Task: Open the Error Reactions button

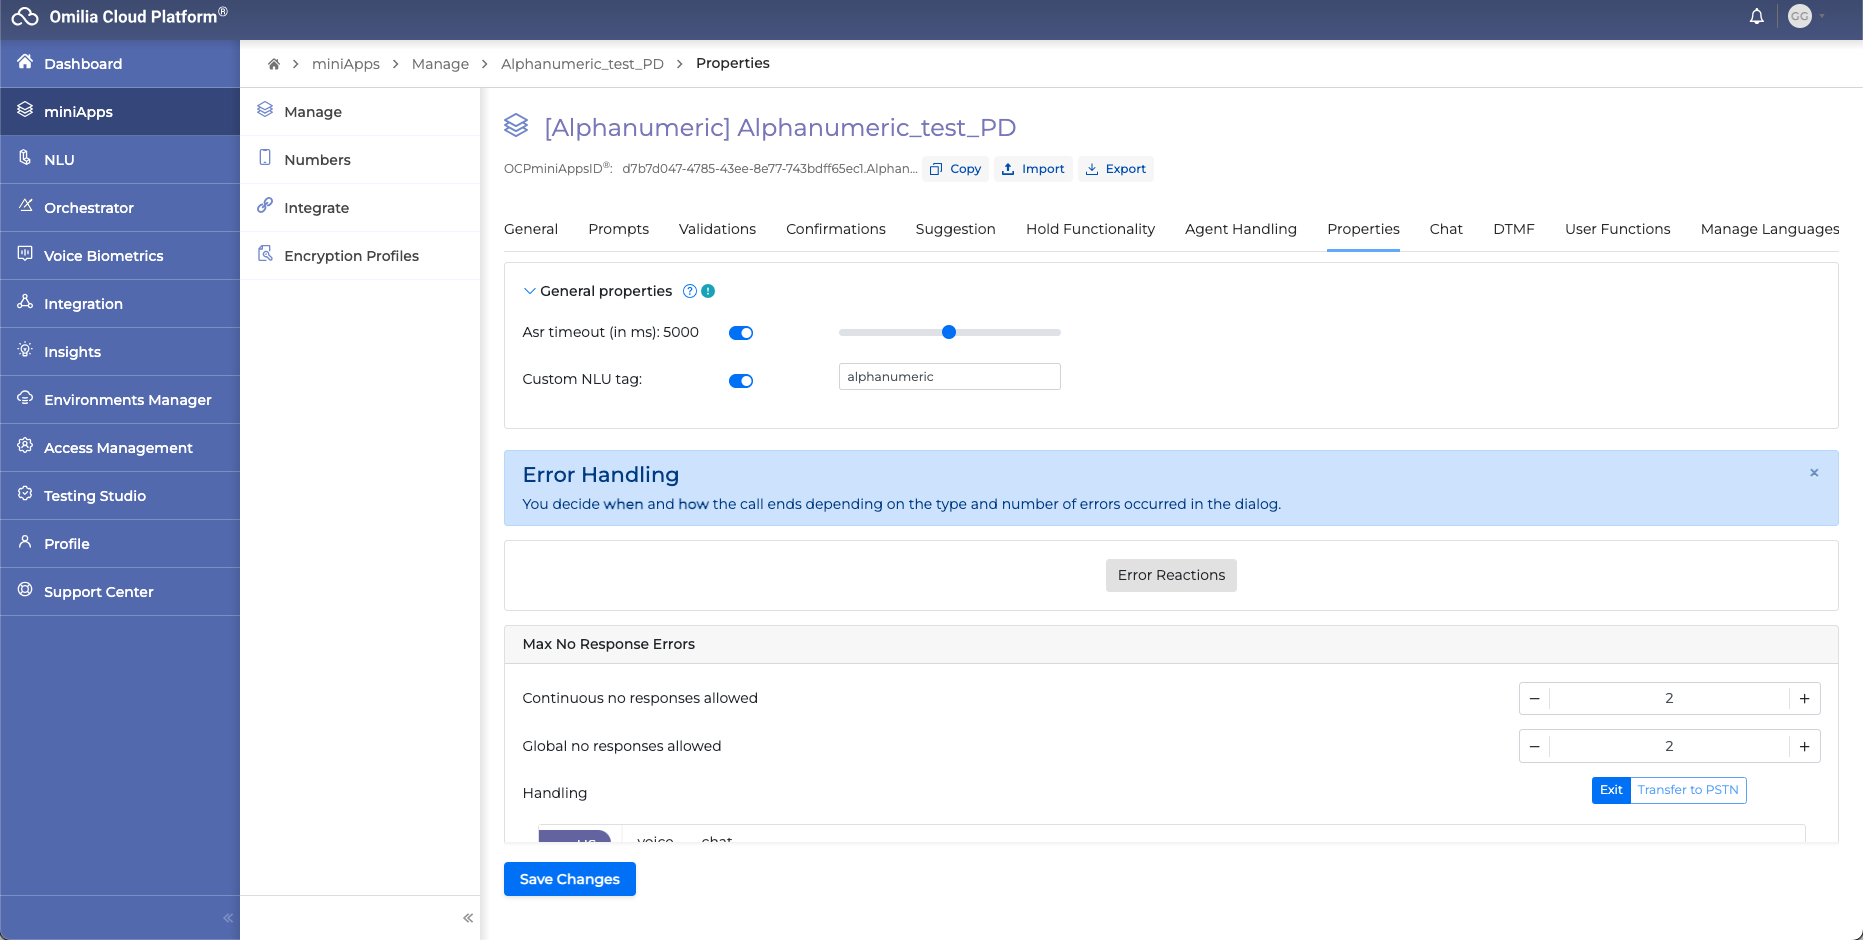Action: (x=1171, y=575)
